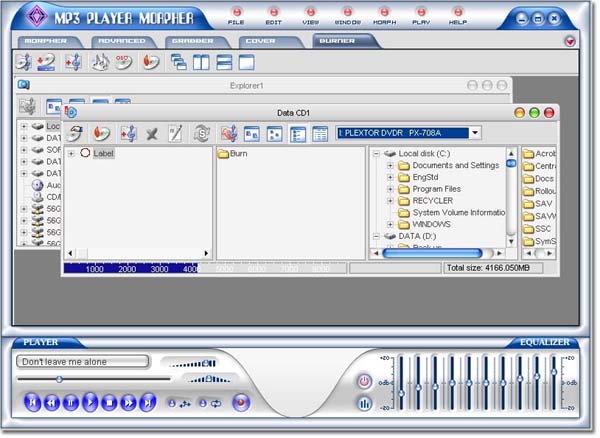Image resolution: width=600 pixels, height=438 pixels.
Task: Expand the Program Files folder
Action: (x=390, y=189)
